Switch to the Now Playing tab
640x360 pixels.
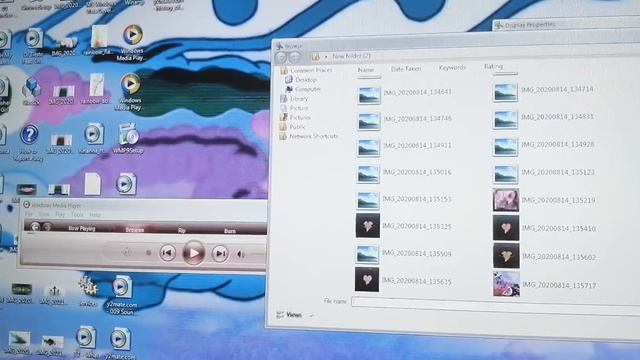click(82, 229)
